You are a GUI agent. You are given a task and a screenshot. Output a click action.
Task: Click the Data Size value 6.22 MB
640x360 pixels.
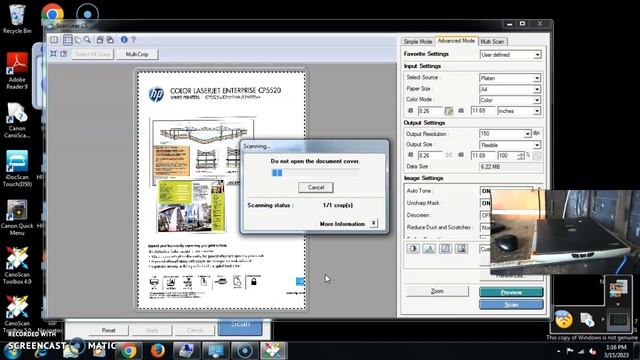click(511, 167)
